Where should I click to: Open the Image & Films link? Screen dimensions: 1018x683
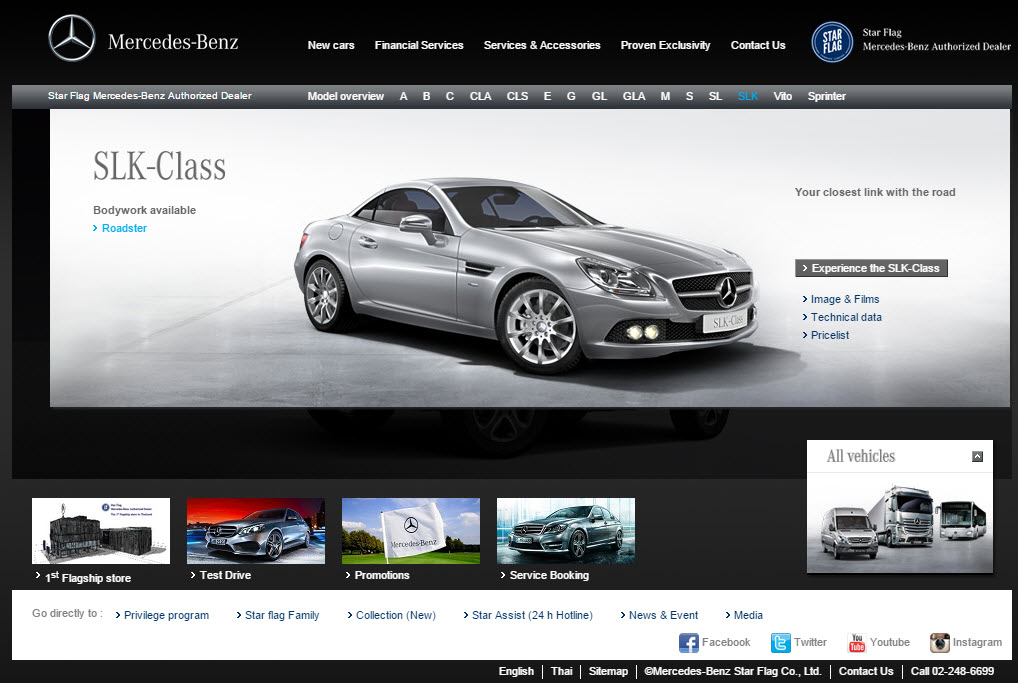pos(845,299)
